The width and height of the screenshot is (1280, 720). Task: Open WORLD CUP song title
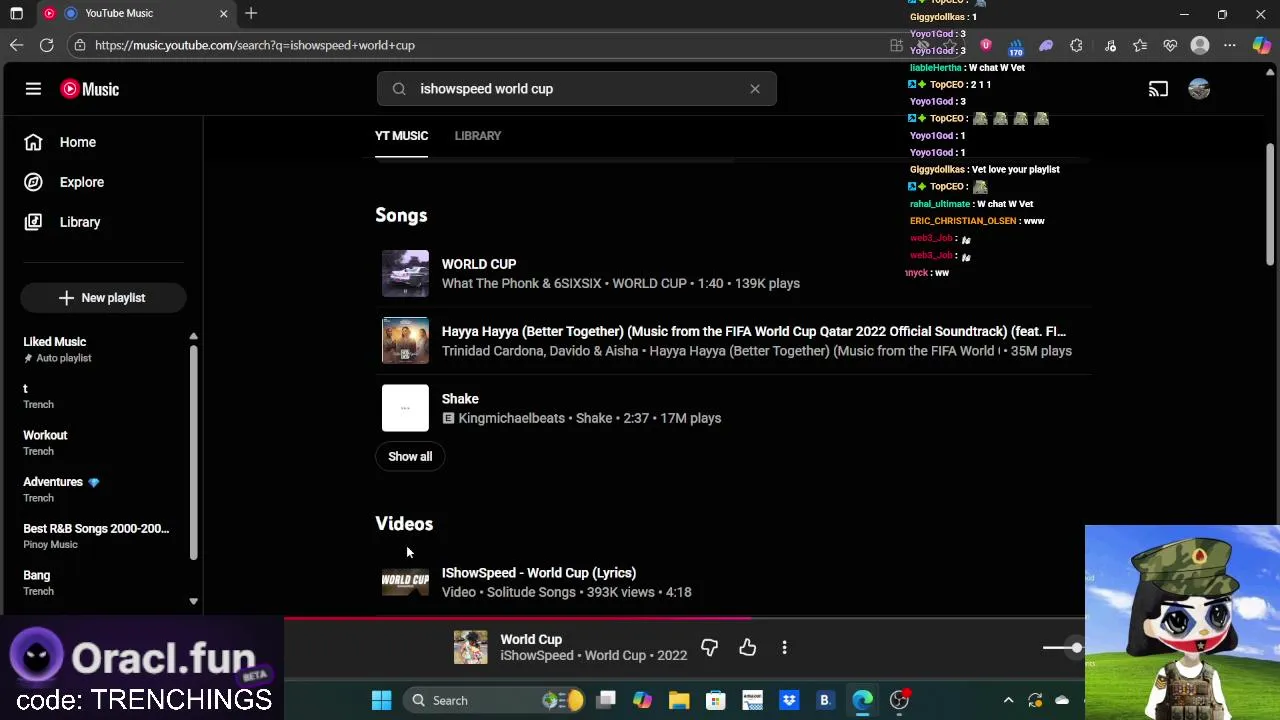479,264
